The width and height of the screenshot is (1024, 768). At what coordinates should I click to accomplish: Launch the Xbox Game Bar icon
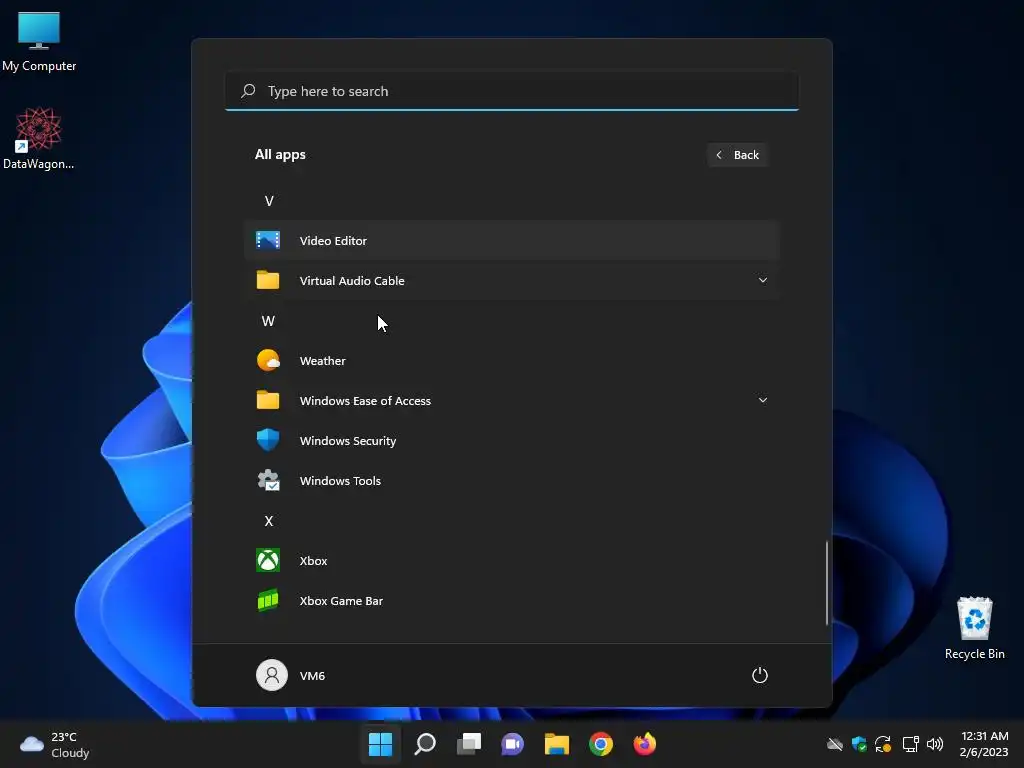pos(268,600)
